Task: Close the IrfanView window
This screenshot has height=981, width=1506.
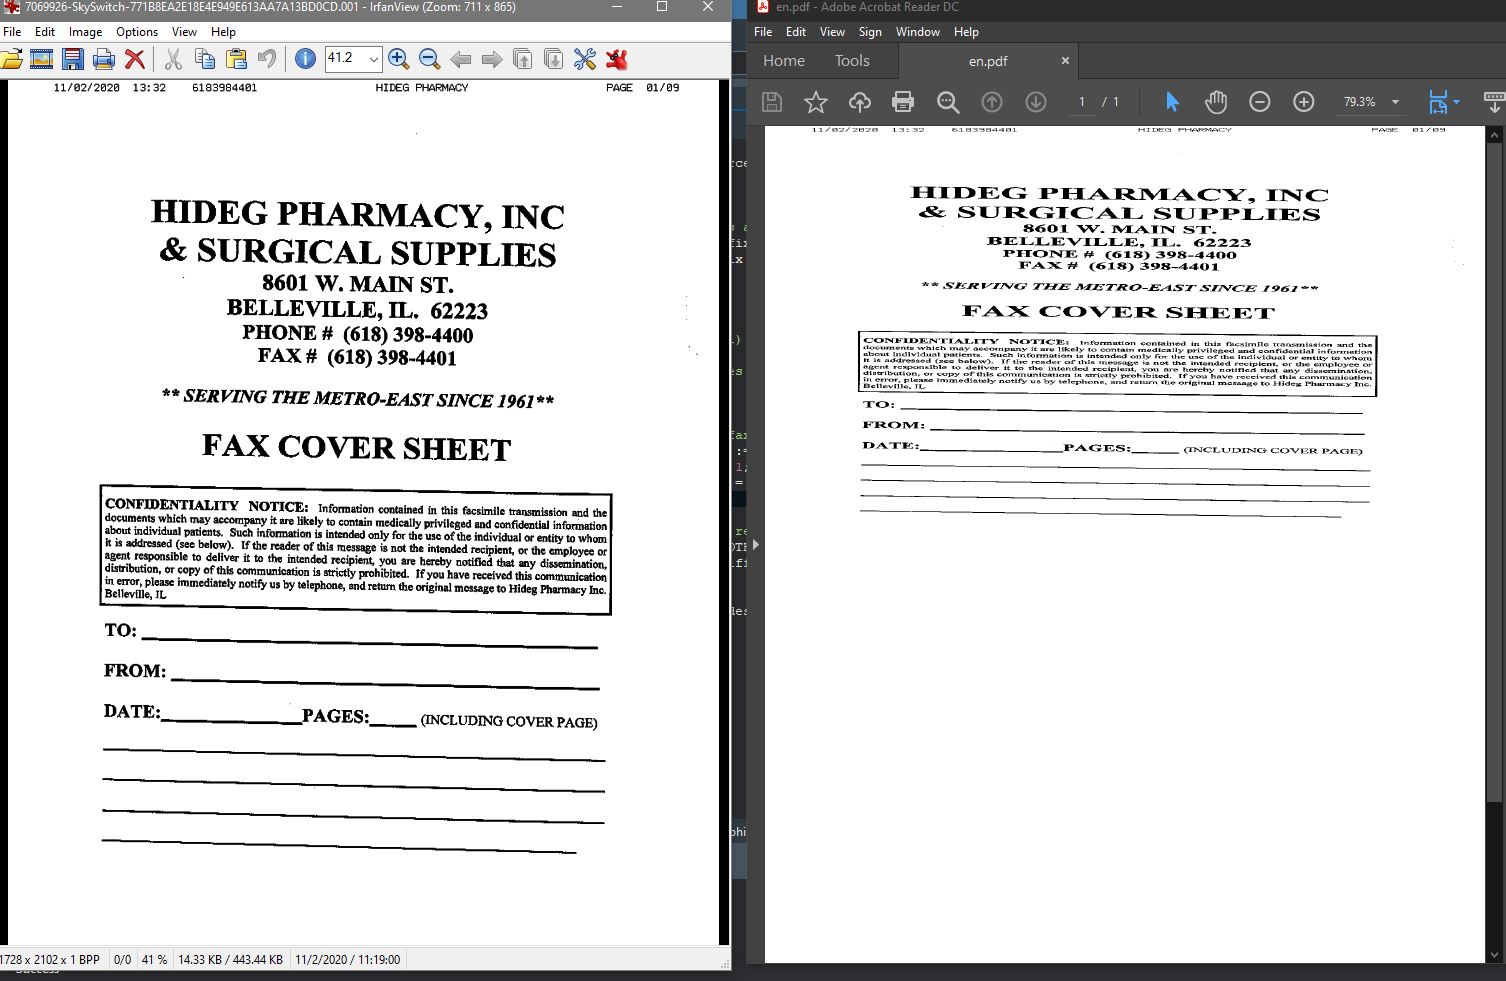Action: click(708, 7)
